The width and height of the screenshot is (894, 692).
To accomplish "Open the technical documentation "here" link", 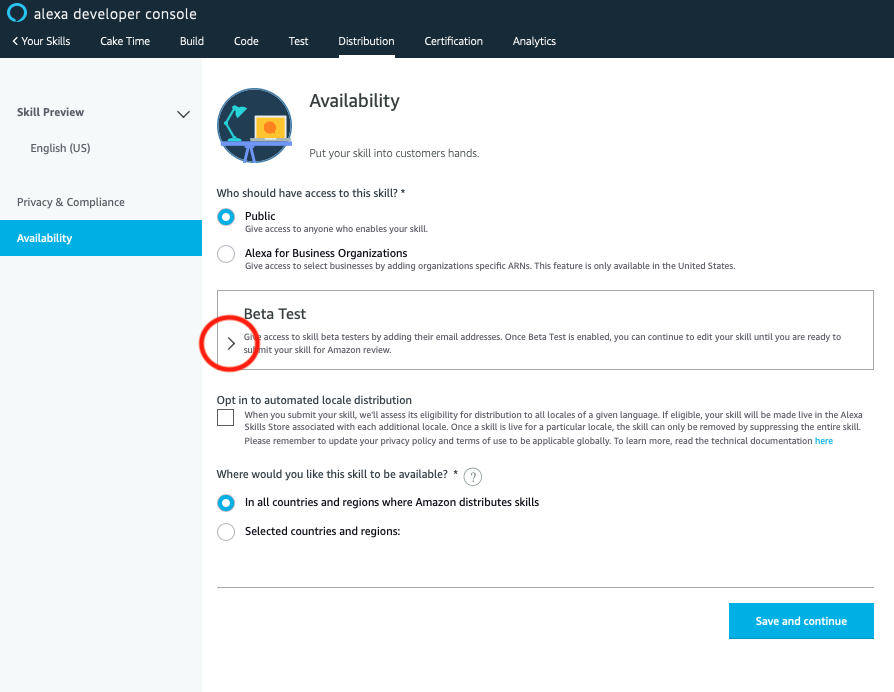I will (x=823, y=440).
